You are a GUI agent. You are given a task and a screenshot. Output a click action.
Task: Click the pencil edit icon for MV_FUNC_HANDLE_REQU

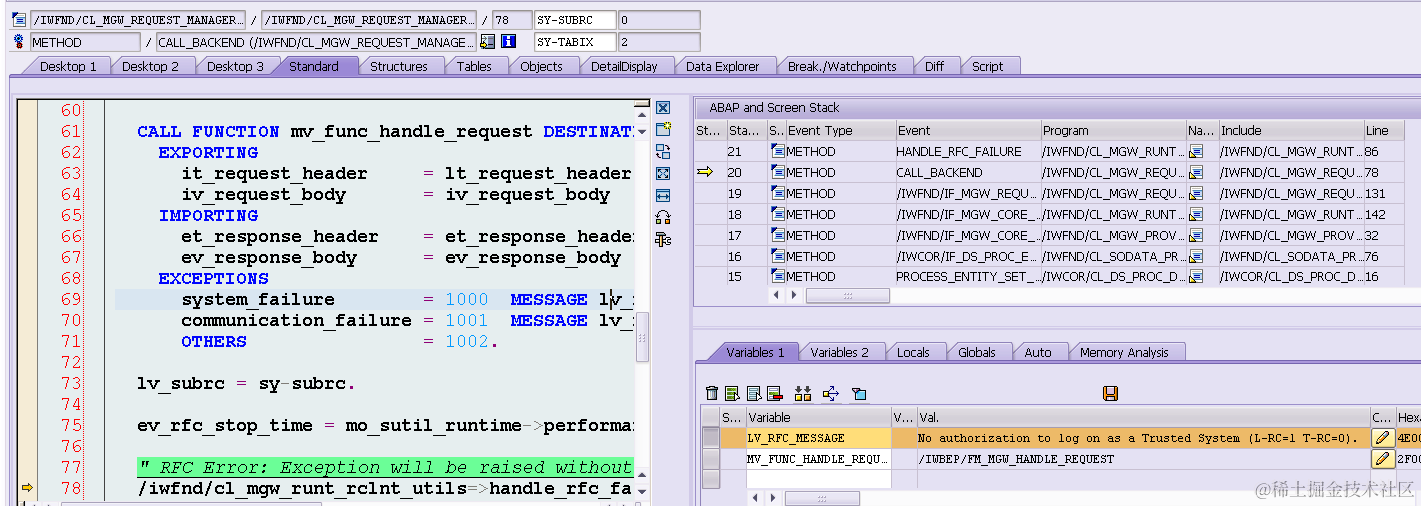click(1383, 459)
